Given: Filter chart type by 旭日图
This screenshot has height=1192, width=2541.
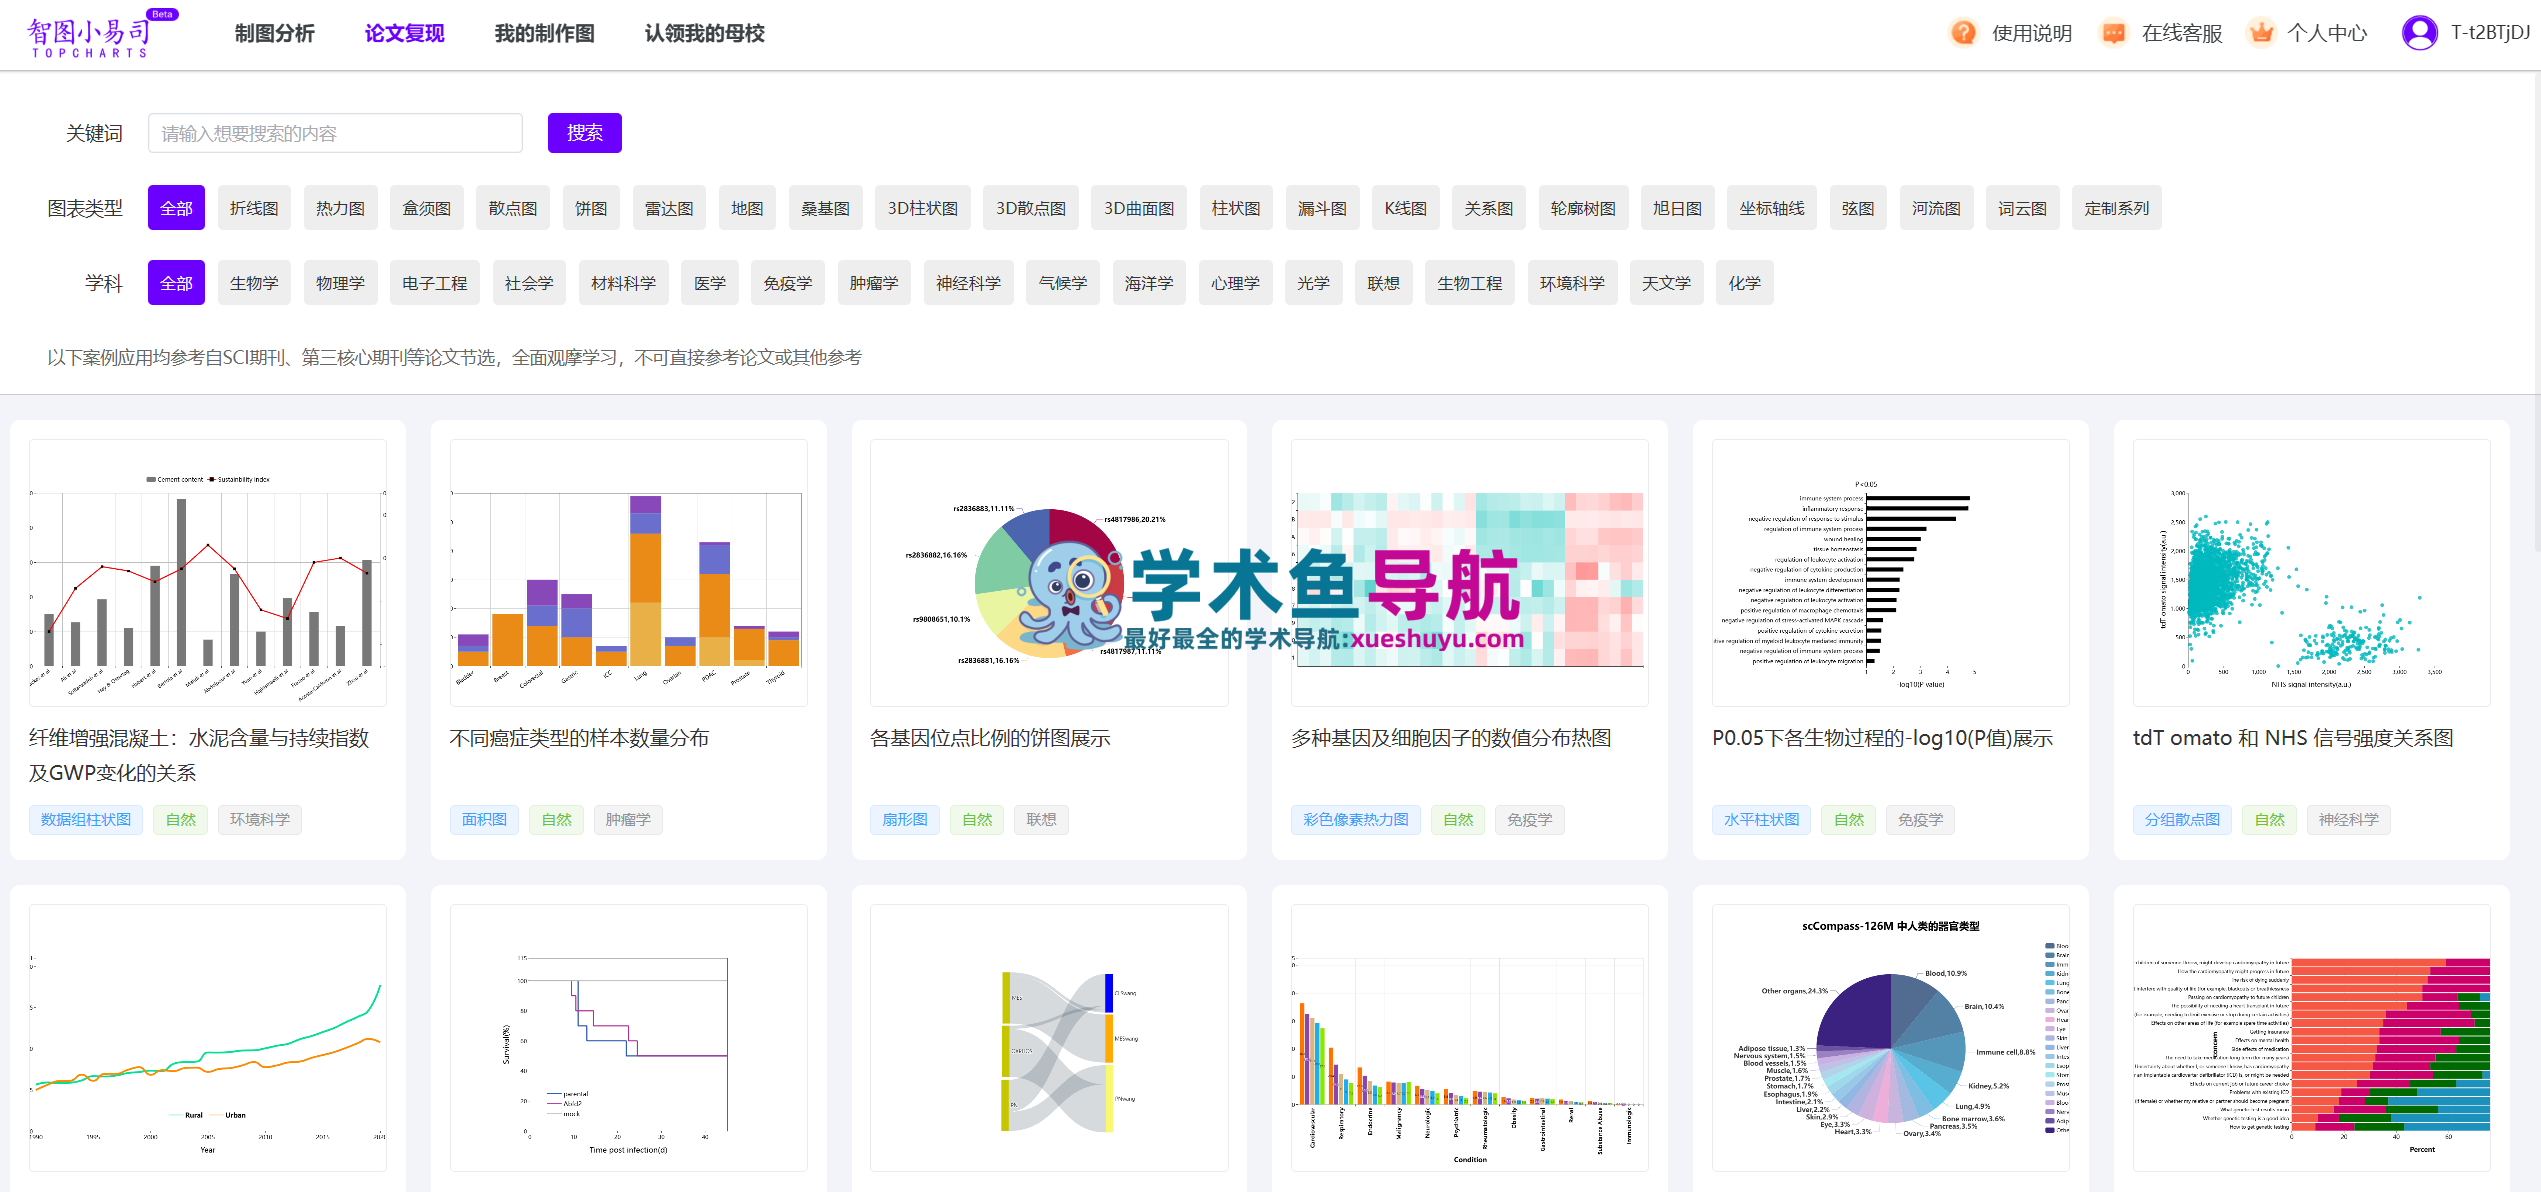Looking at the screenshot, I should [x=1677, y=208].
